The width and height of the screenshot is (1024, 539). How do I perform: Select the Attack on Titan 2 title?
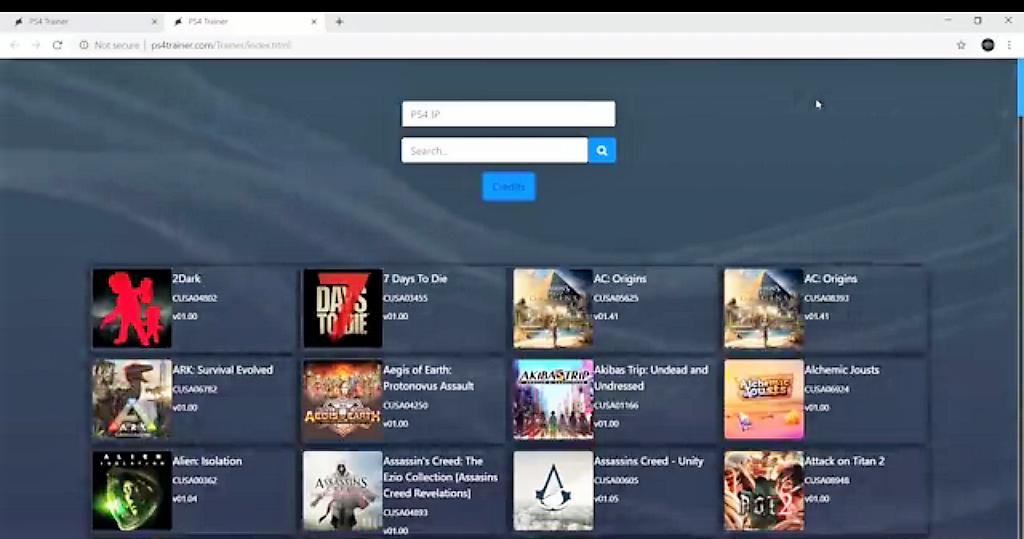[x=844, y=461]
